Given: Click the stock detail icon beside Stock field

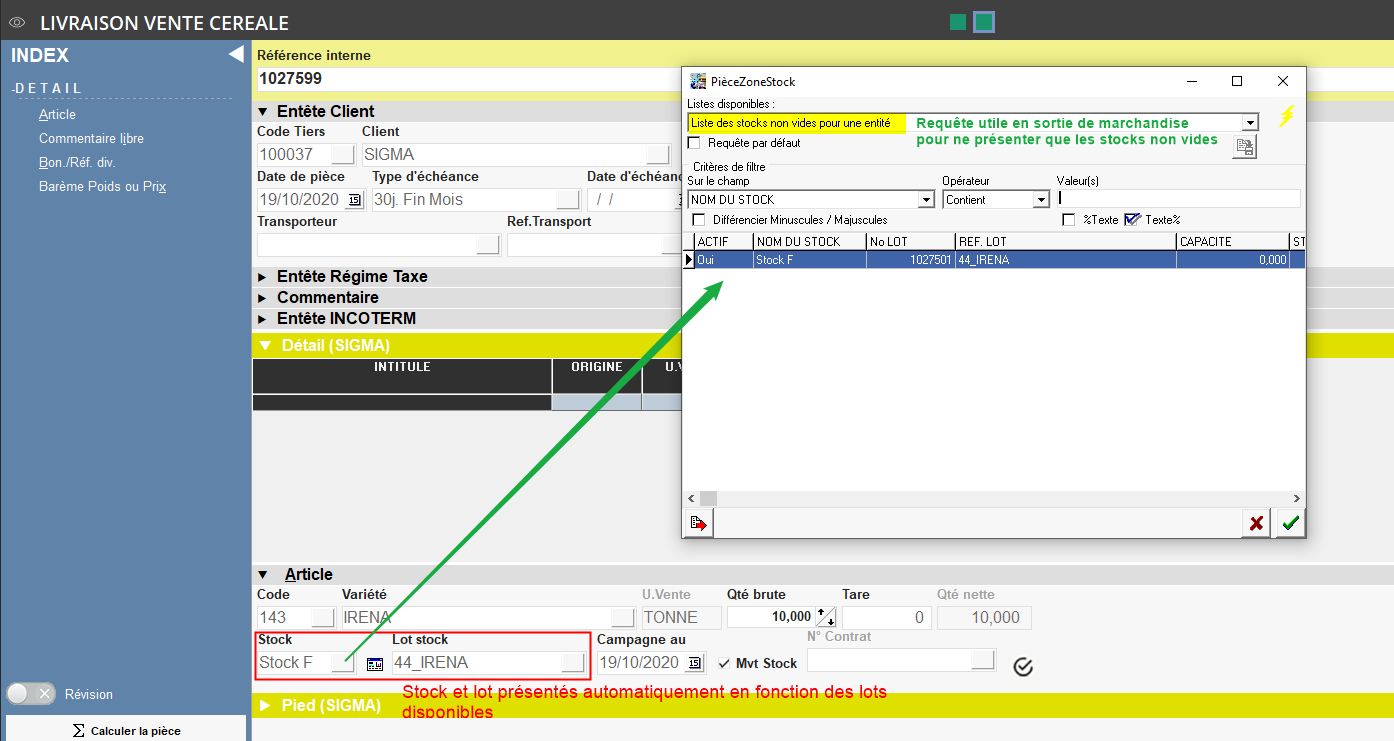Looking at the screenshot, I should pyautogui.click(x=375, y=664).
